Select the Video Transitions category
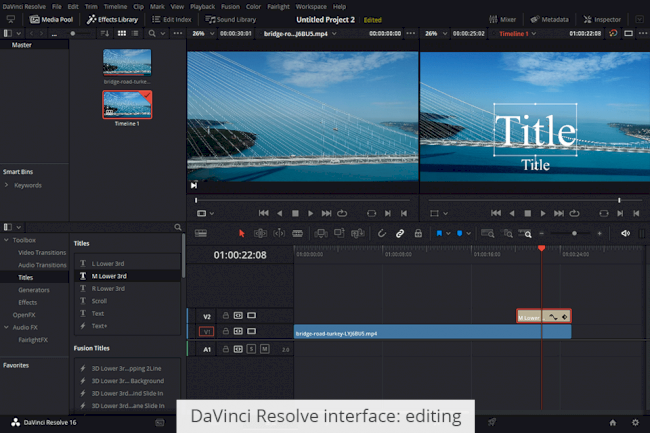Screen dimensions: 650x433 click(x=42, y=252)
